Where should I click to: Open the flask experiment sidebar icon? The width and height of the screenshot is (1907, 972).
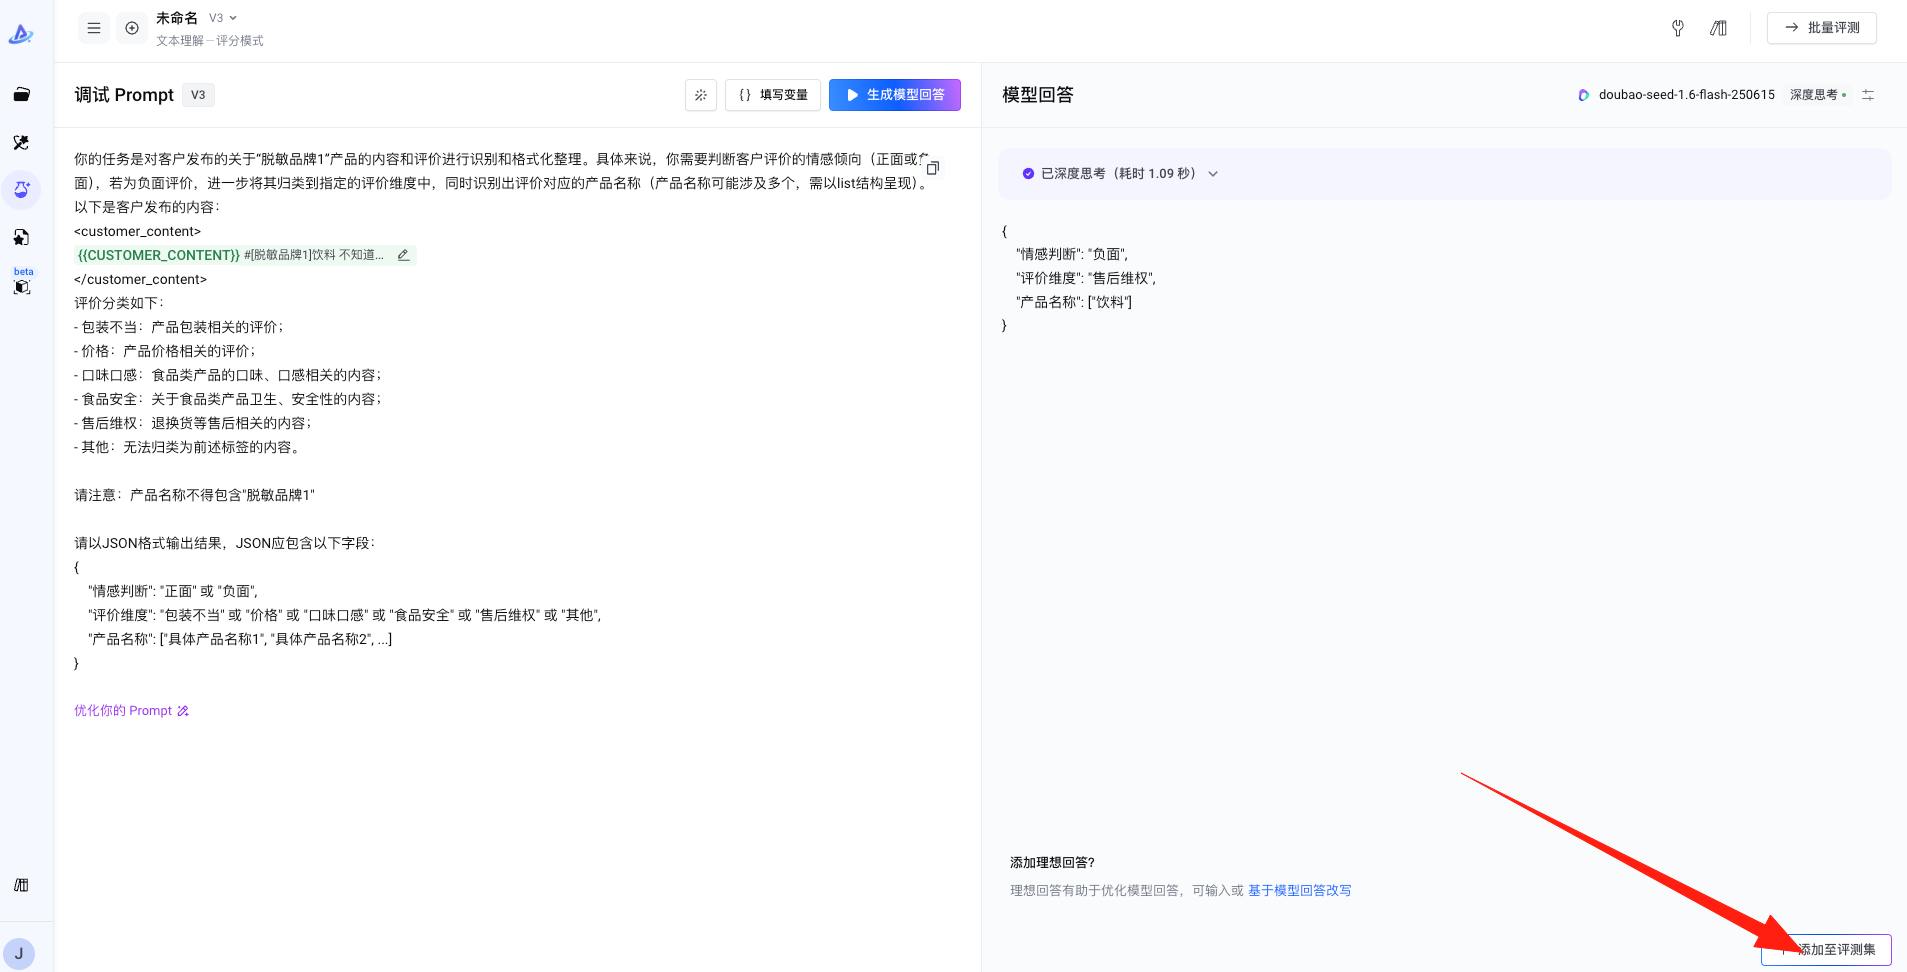[x=21, y=190]
